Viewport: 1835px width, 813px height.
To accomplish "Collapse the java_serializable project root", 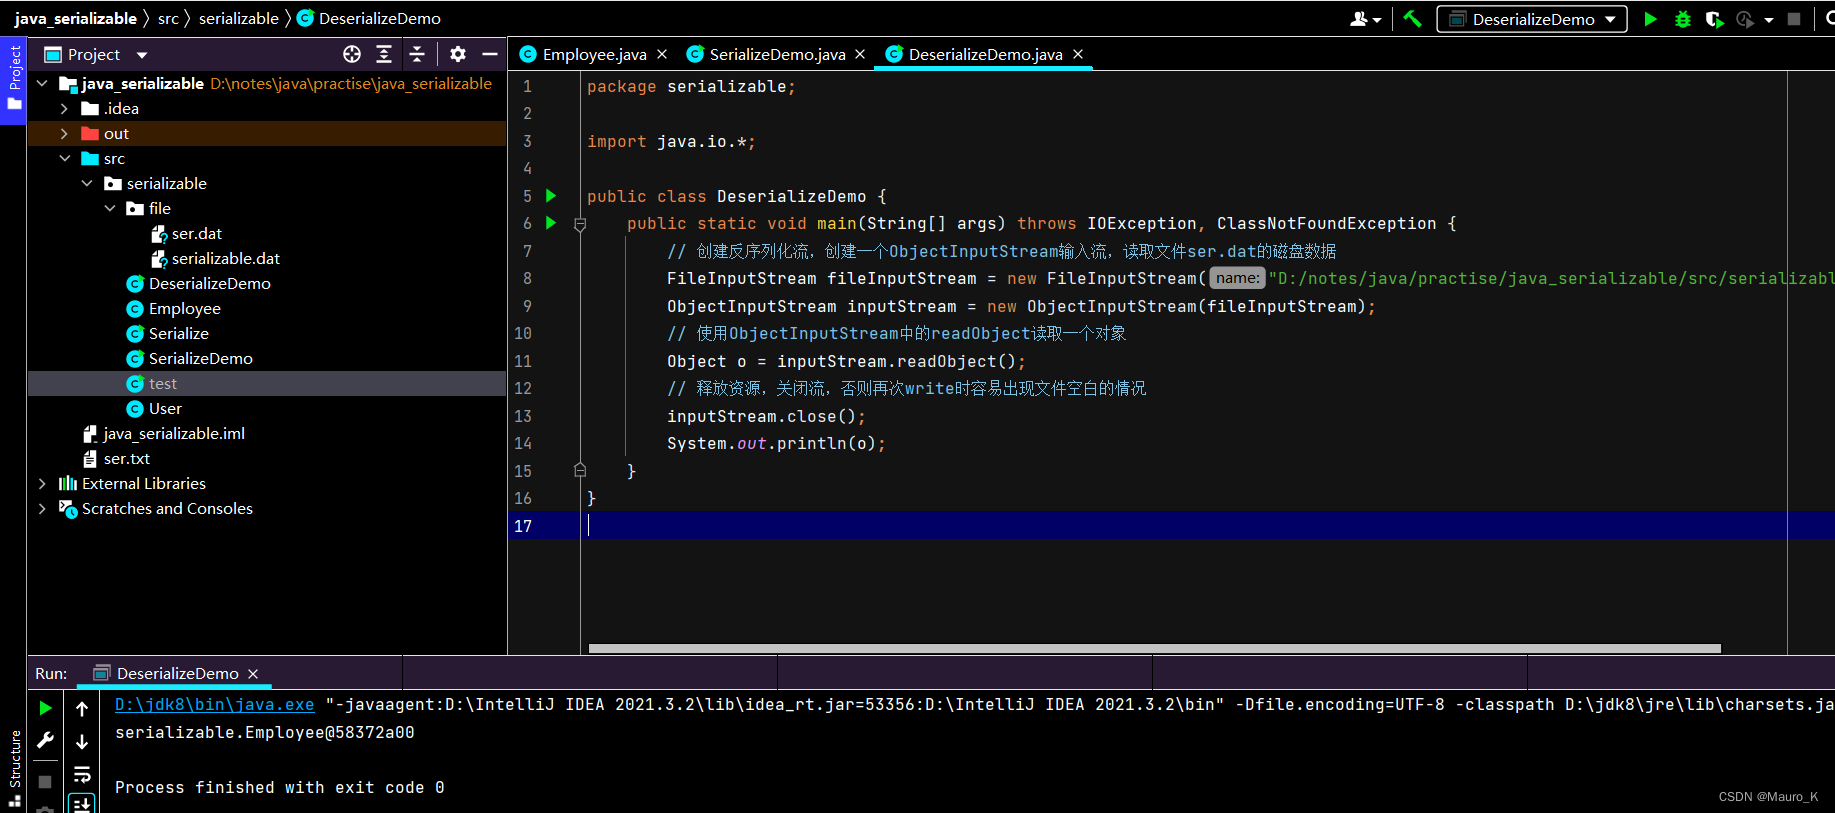I will (42, 83).
